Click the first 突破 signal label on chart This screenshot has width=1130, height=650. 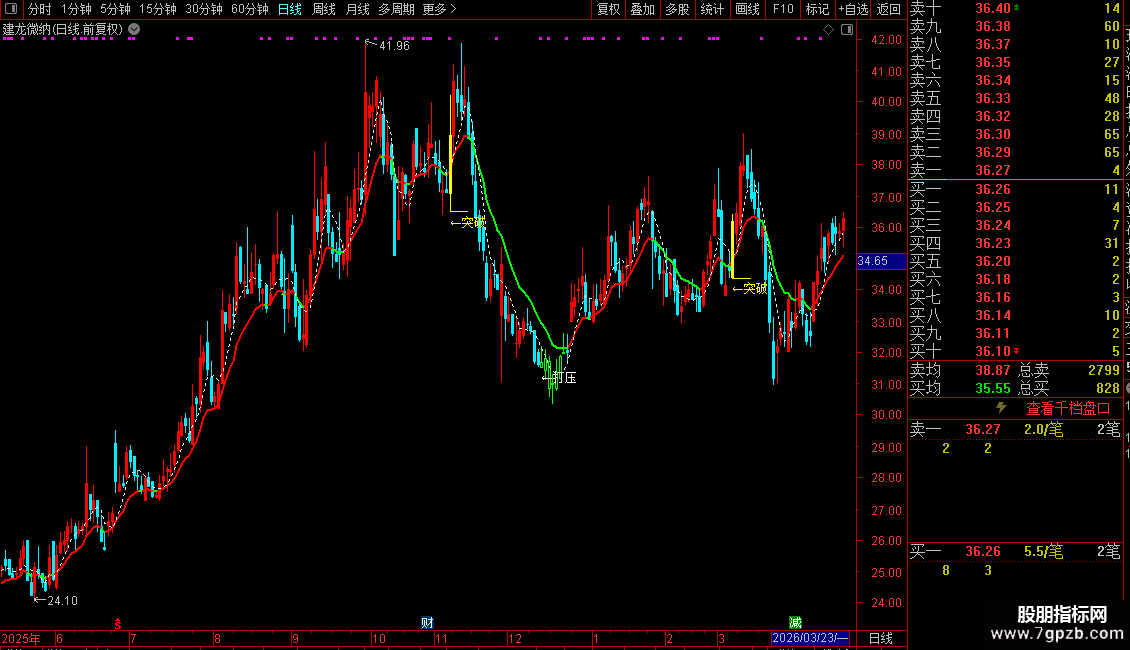tap(468, 222)
